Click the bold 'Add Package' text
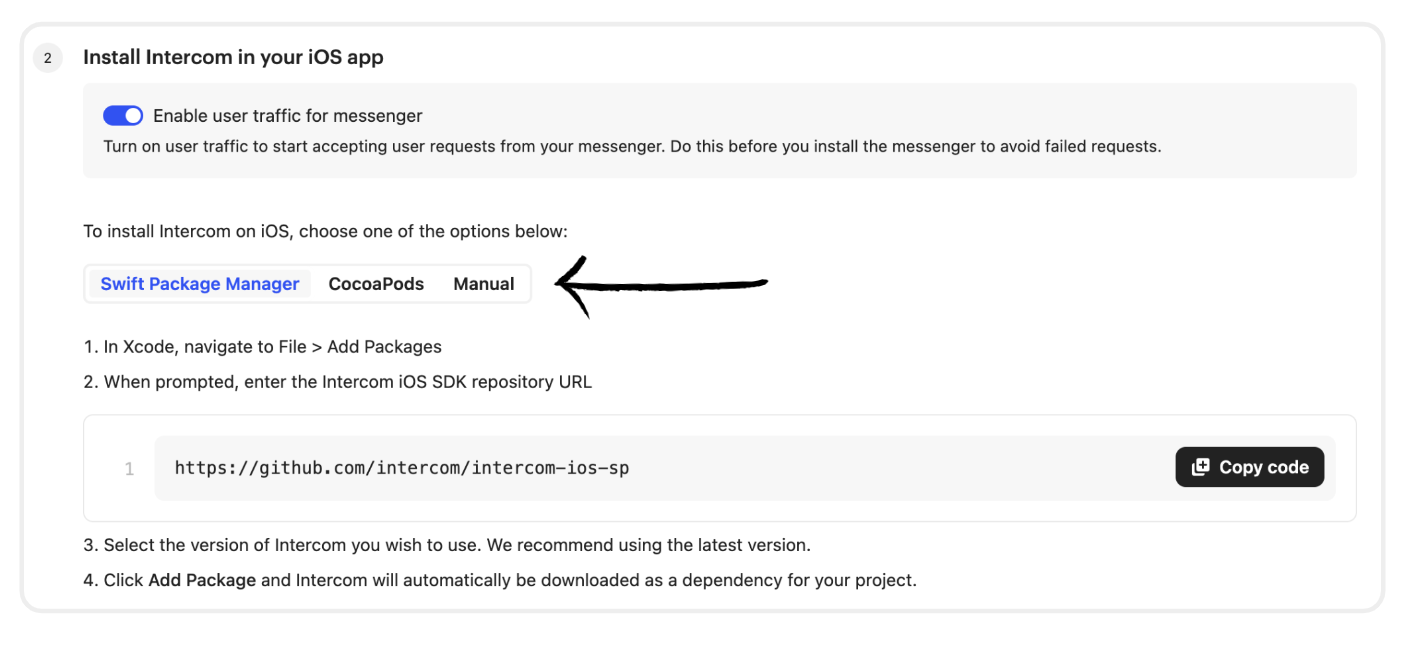The image size is (1402, 646). 202,580
